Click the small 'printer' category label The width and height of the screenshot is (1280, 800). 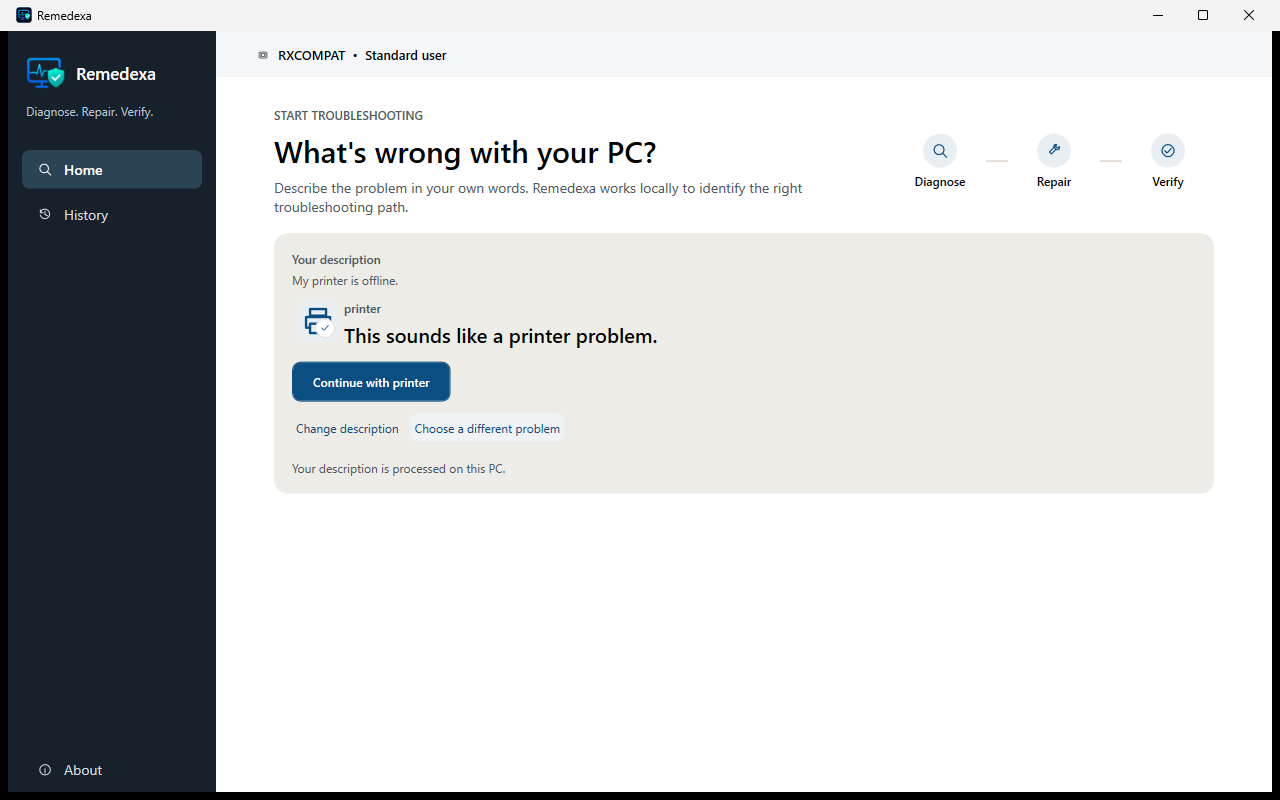coord(362,309)
